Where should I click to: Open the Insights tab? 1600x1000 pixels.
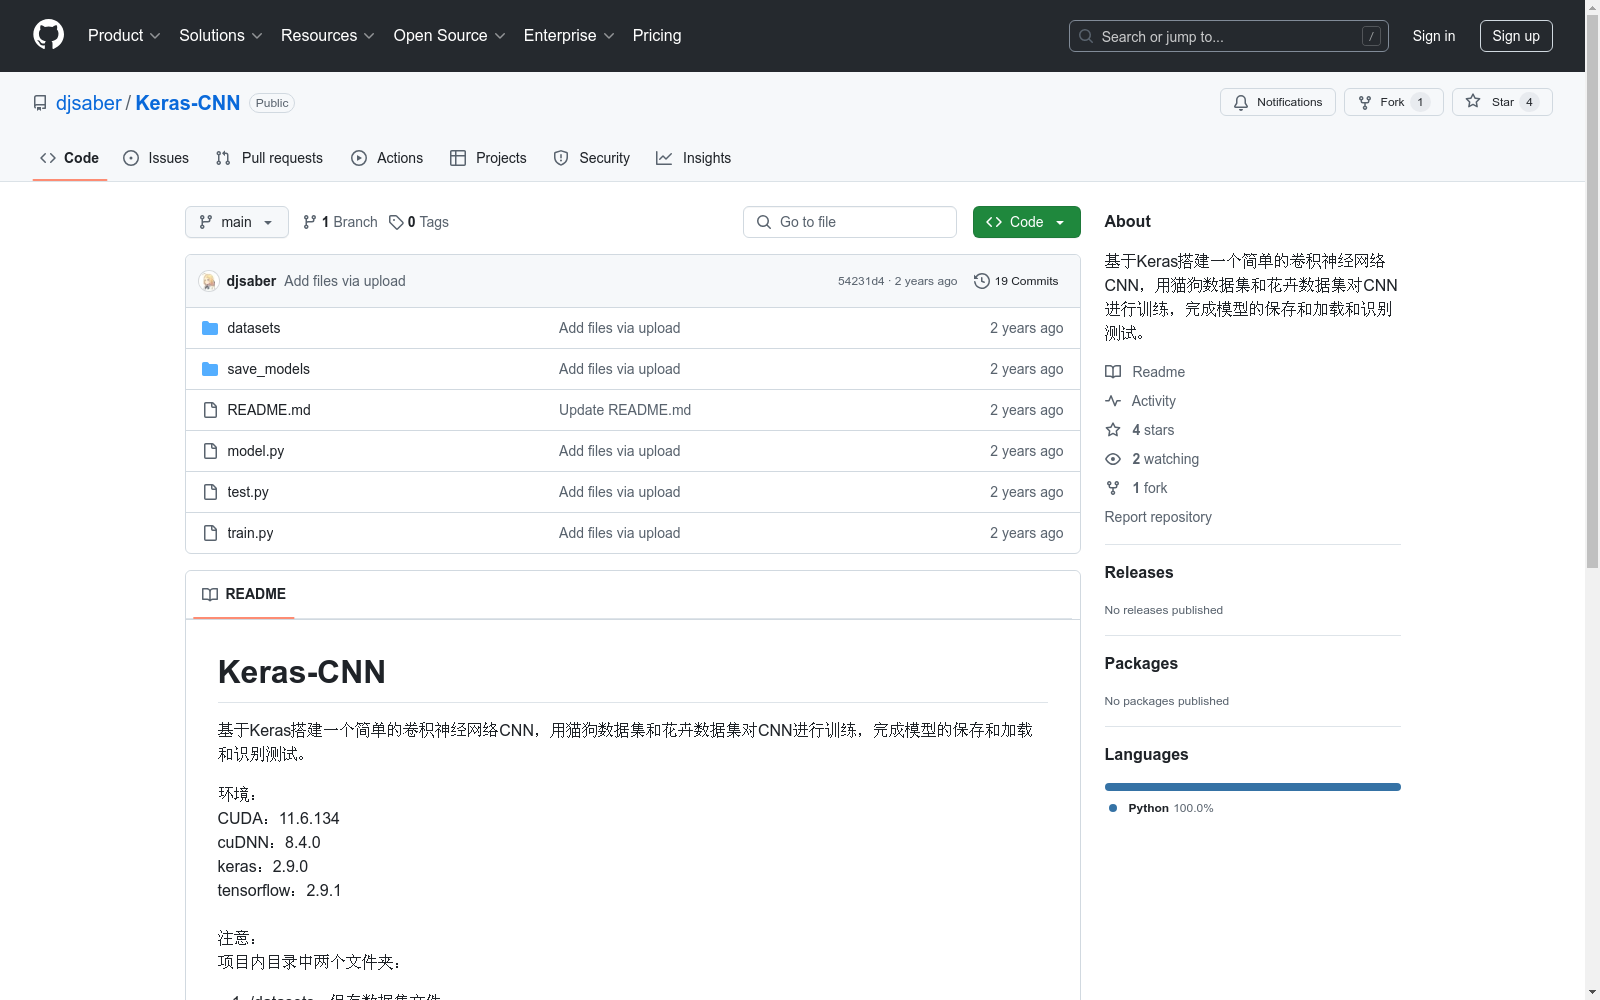pos(694,158)
